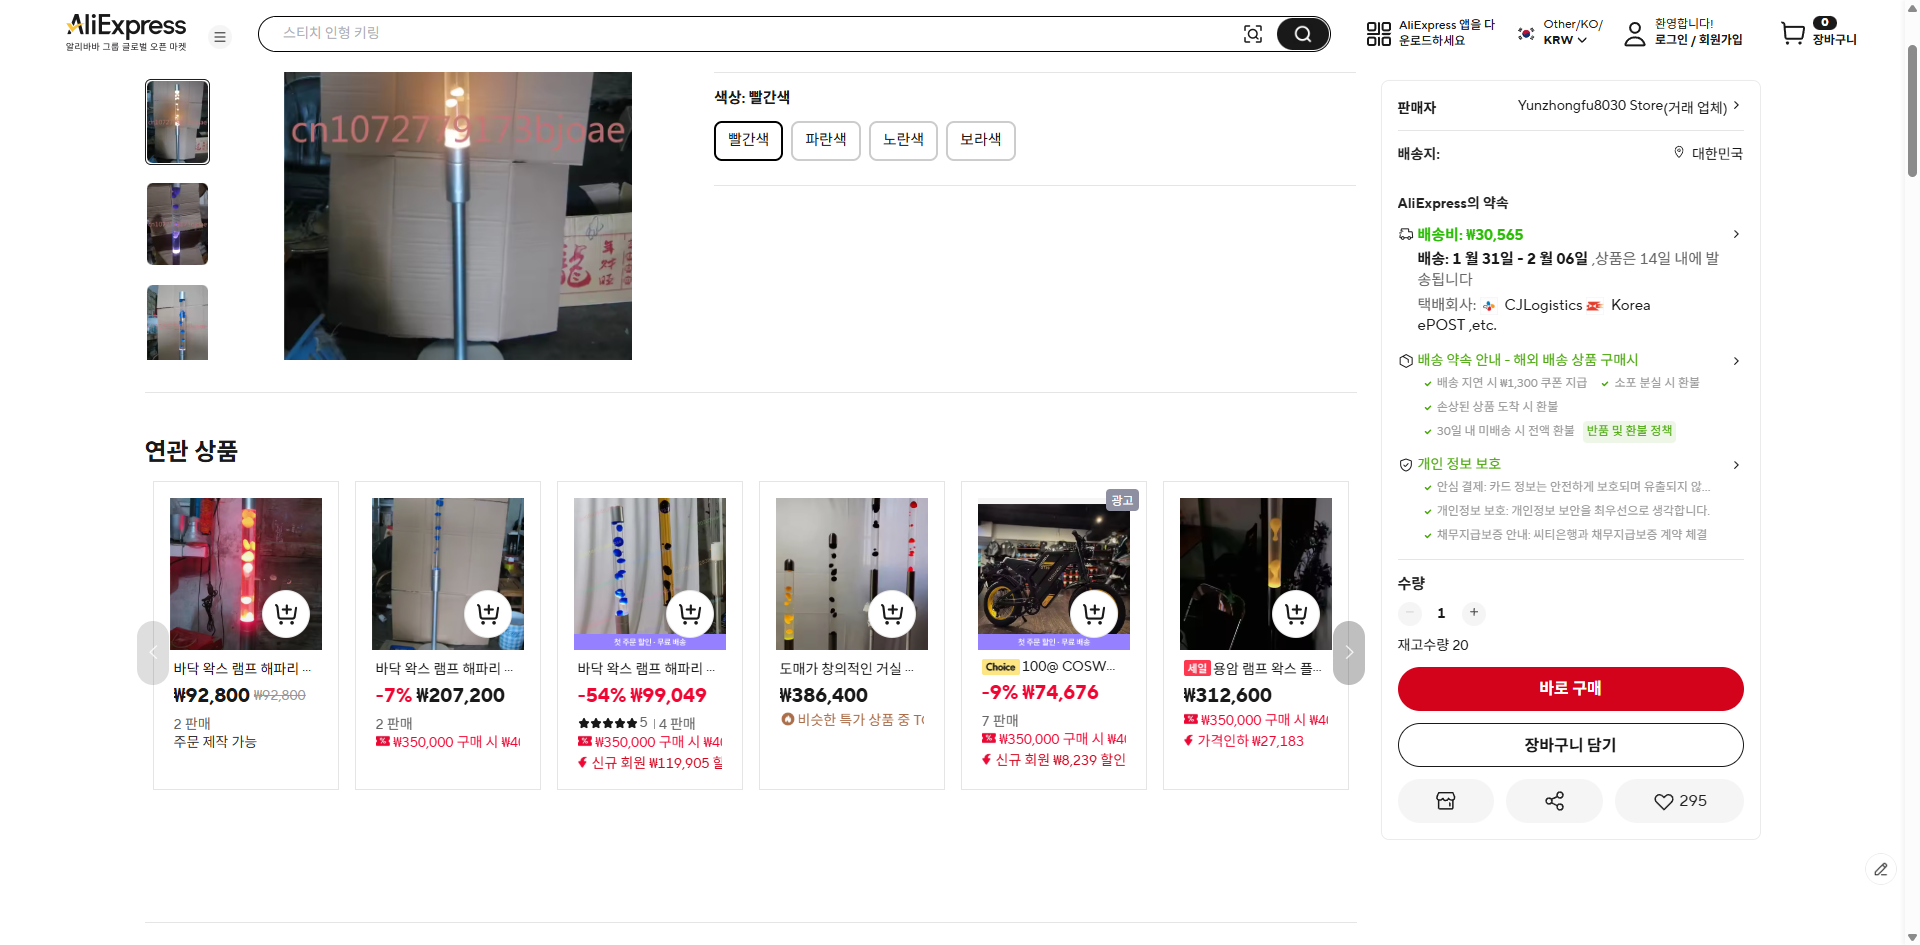
Task: Add to wishlist with heart icon
Action: click(1679, 801)
